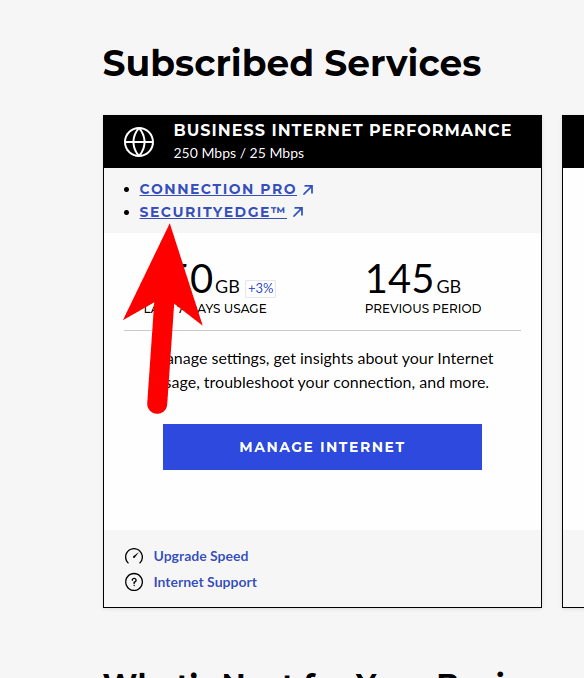Click the globe icon in service header

(x=139, y=142)
